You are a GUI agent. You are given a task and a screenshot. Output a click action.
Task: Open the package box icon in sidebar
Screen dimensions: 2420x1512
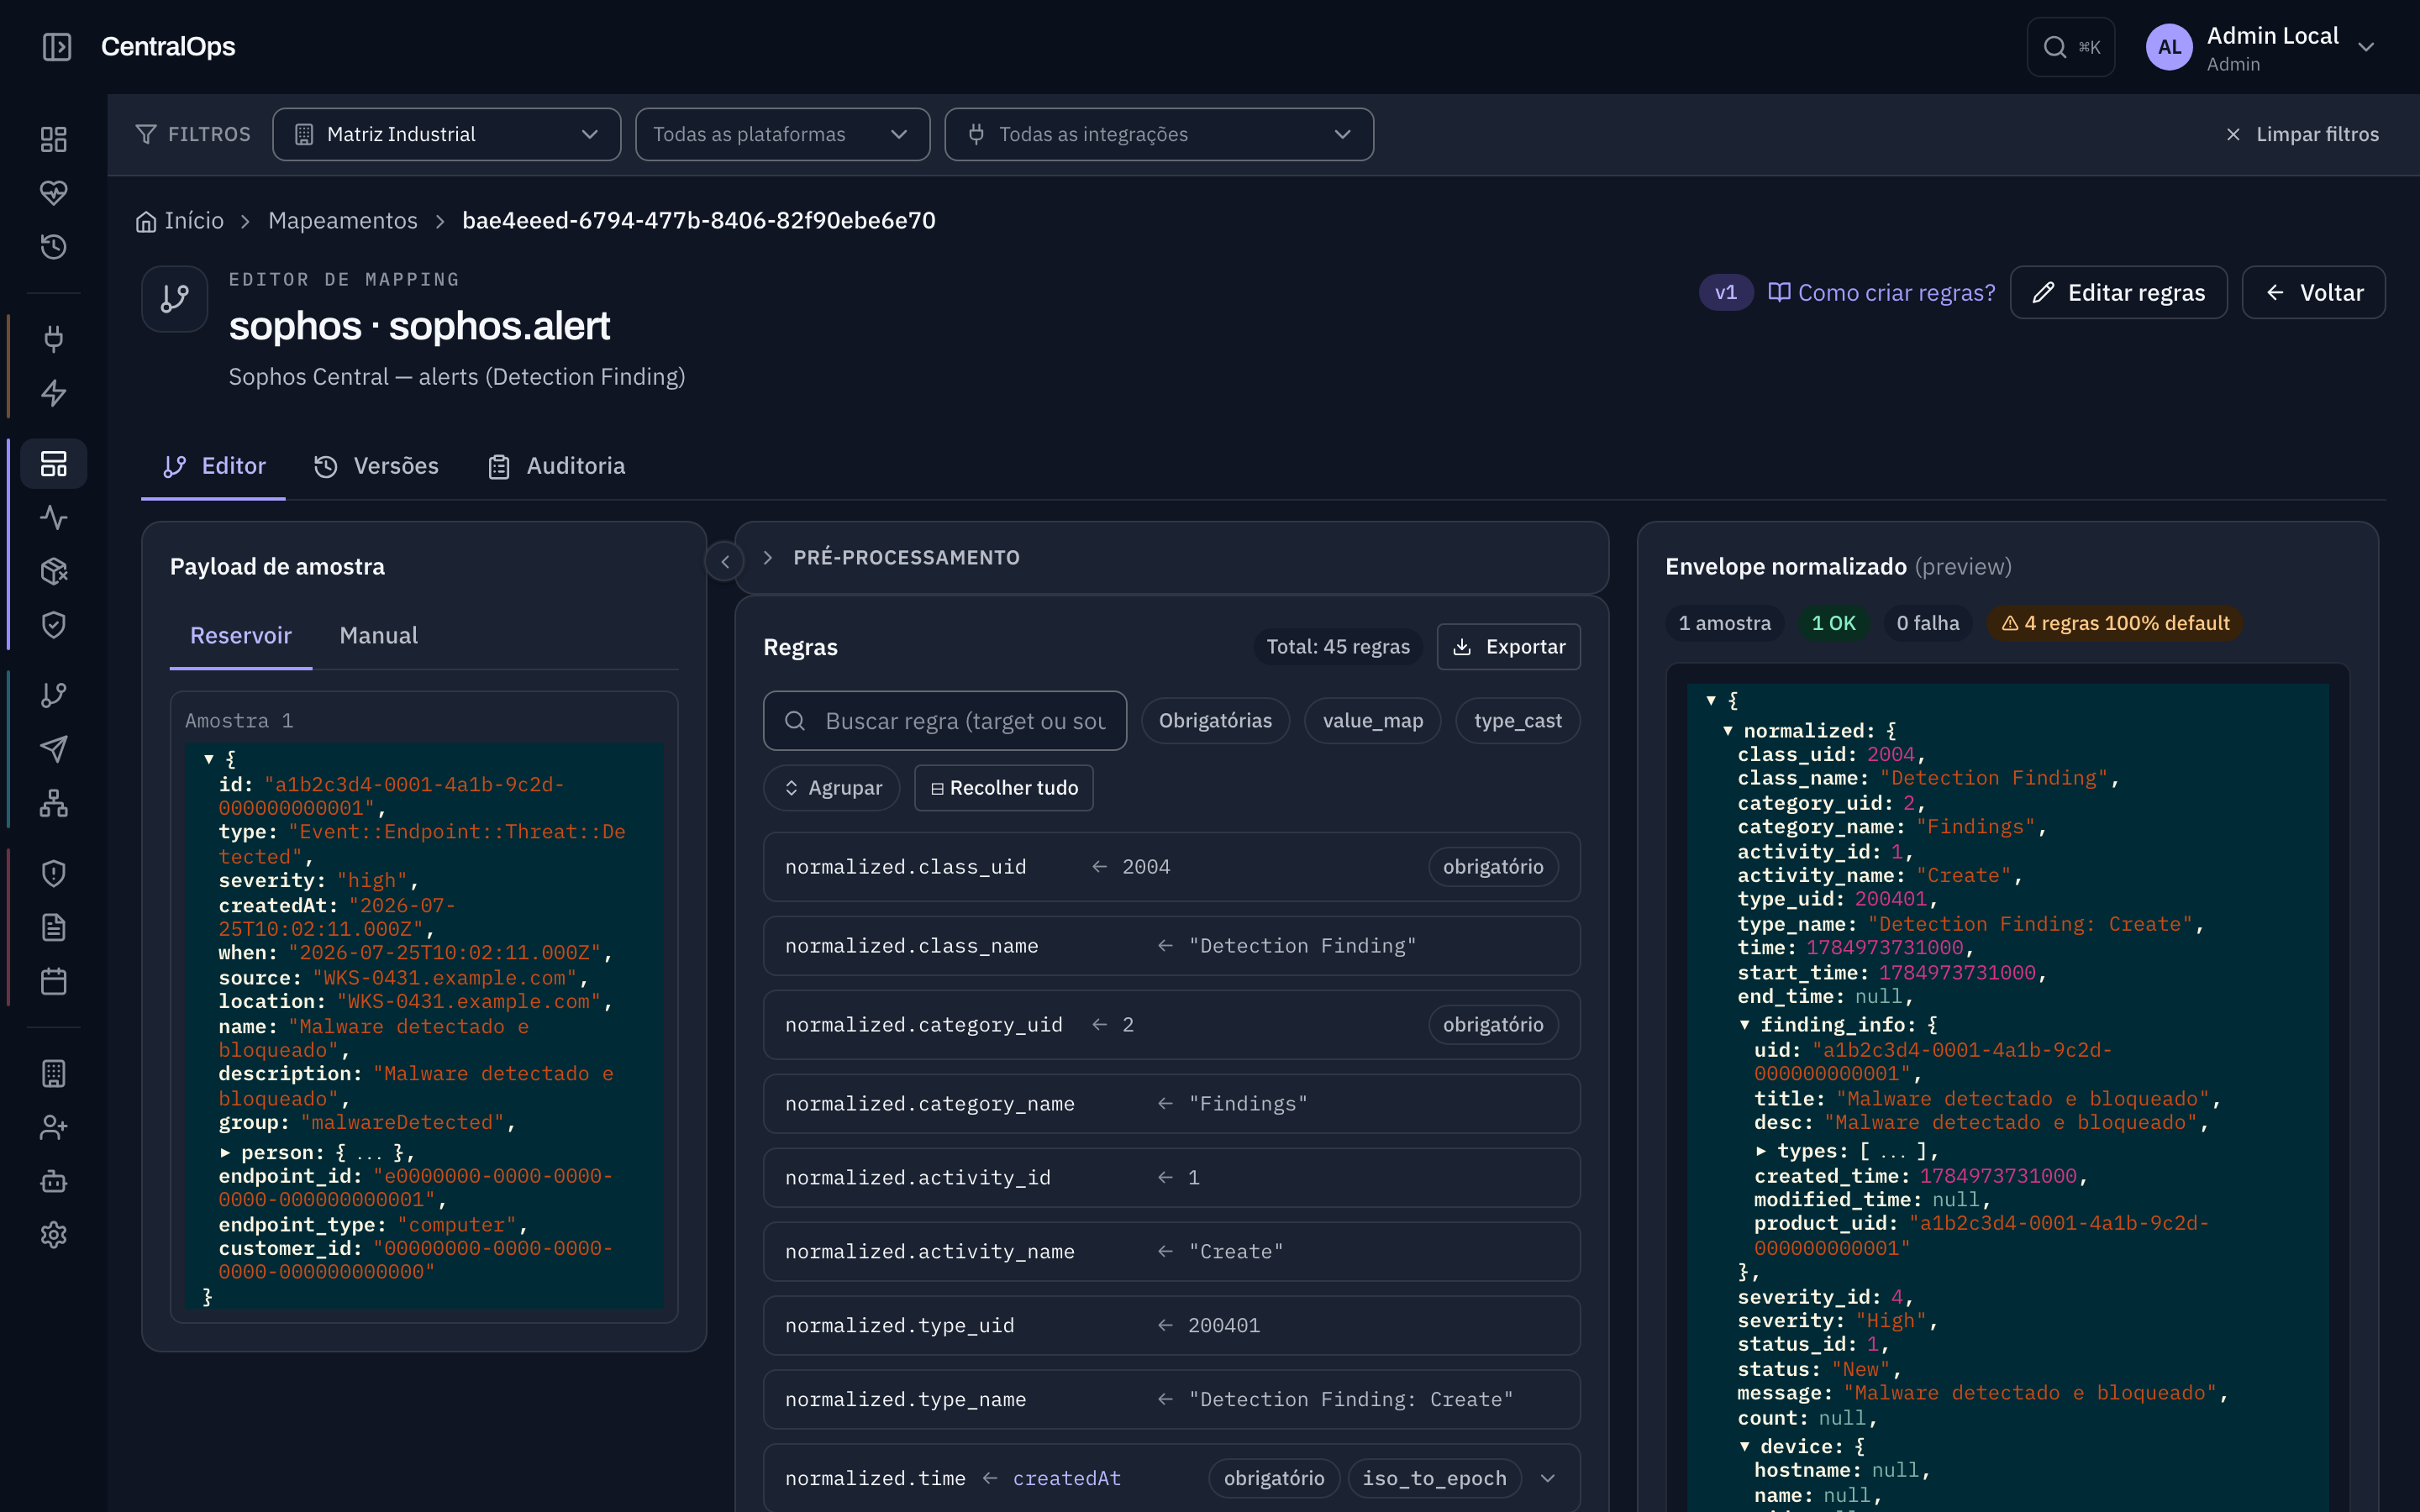tap(54, 571)
